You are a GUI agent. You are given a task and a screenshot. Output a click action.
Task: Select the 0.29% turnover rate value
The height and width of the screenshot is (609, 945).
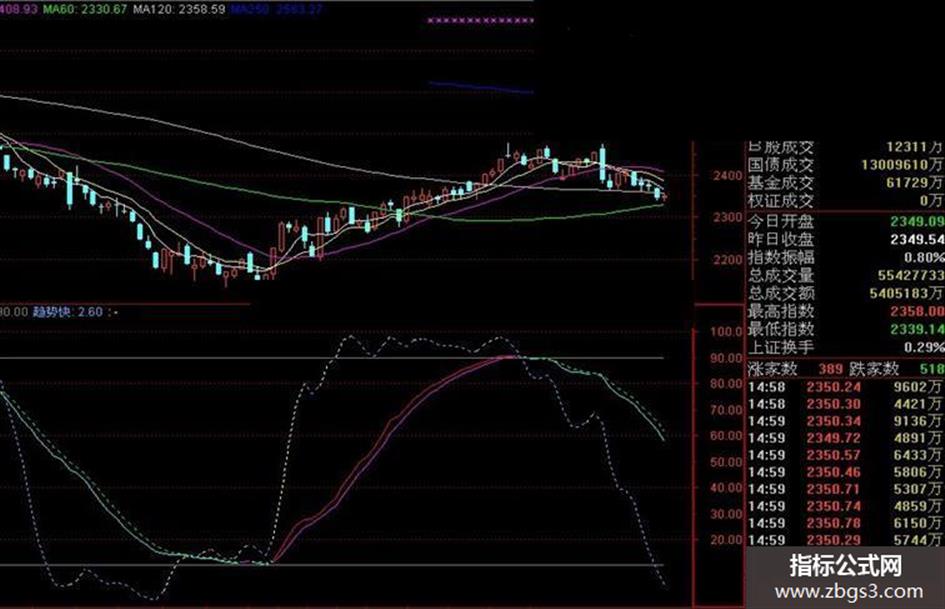pos(924,347)
